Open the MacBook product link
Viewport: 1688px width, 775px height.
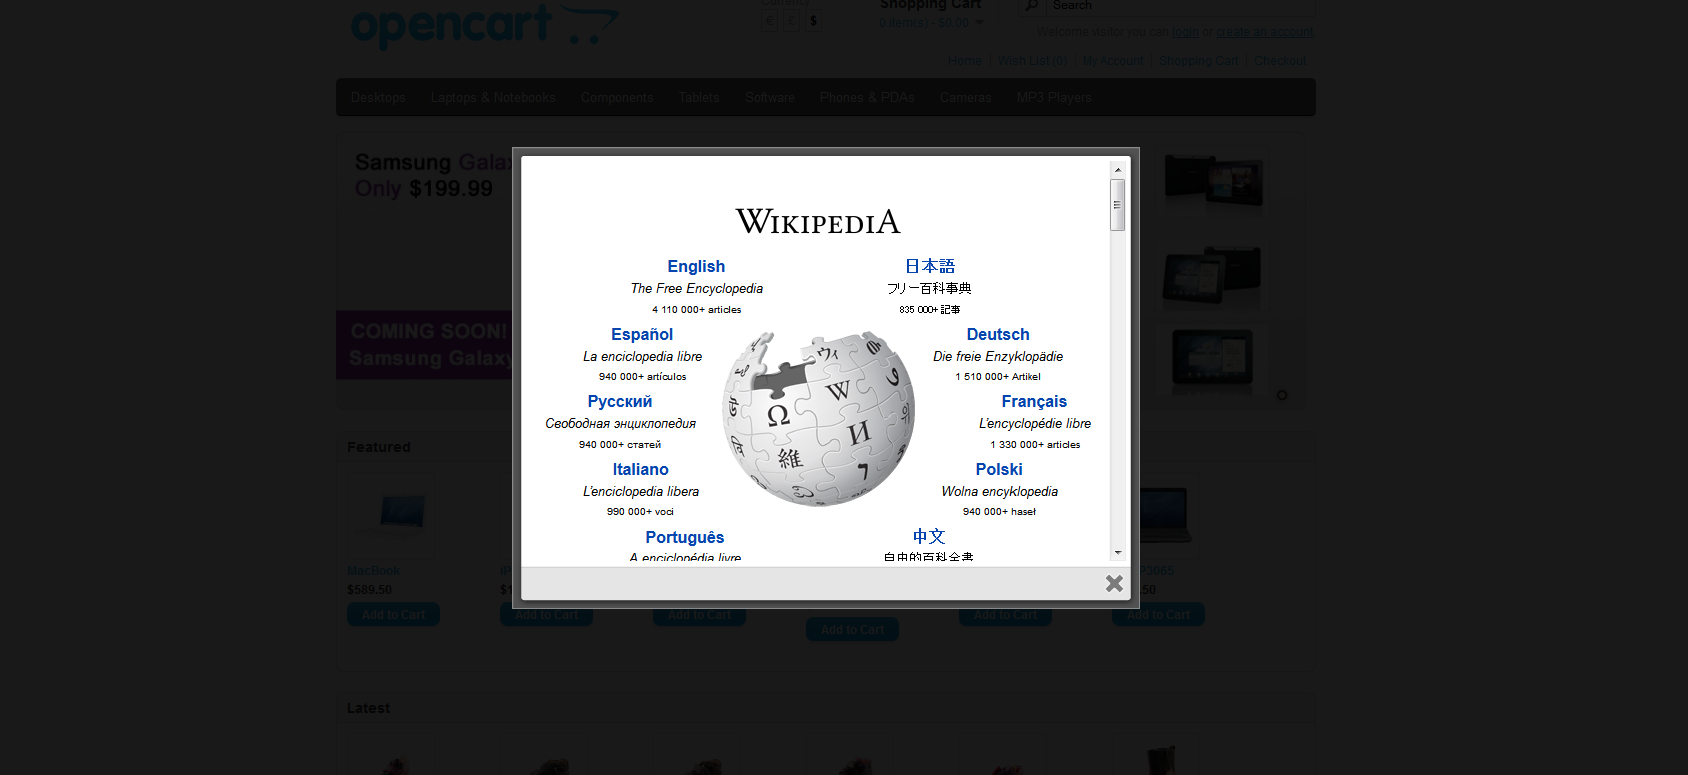tap(373, 571)
